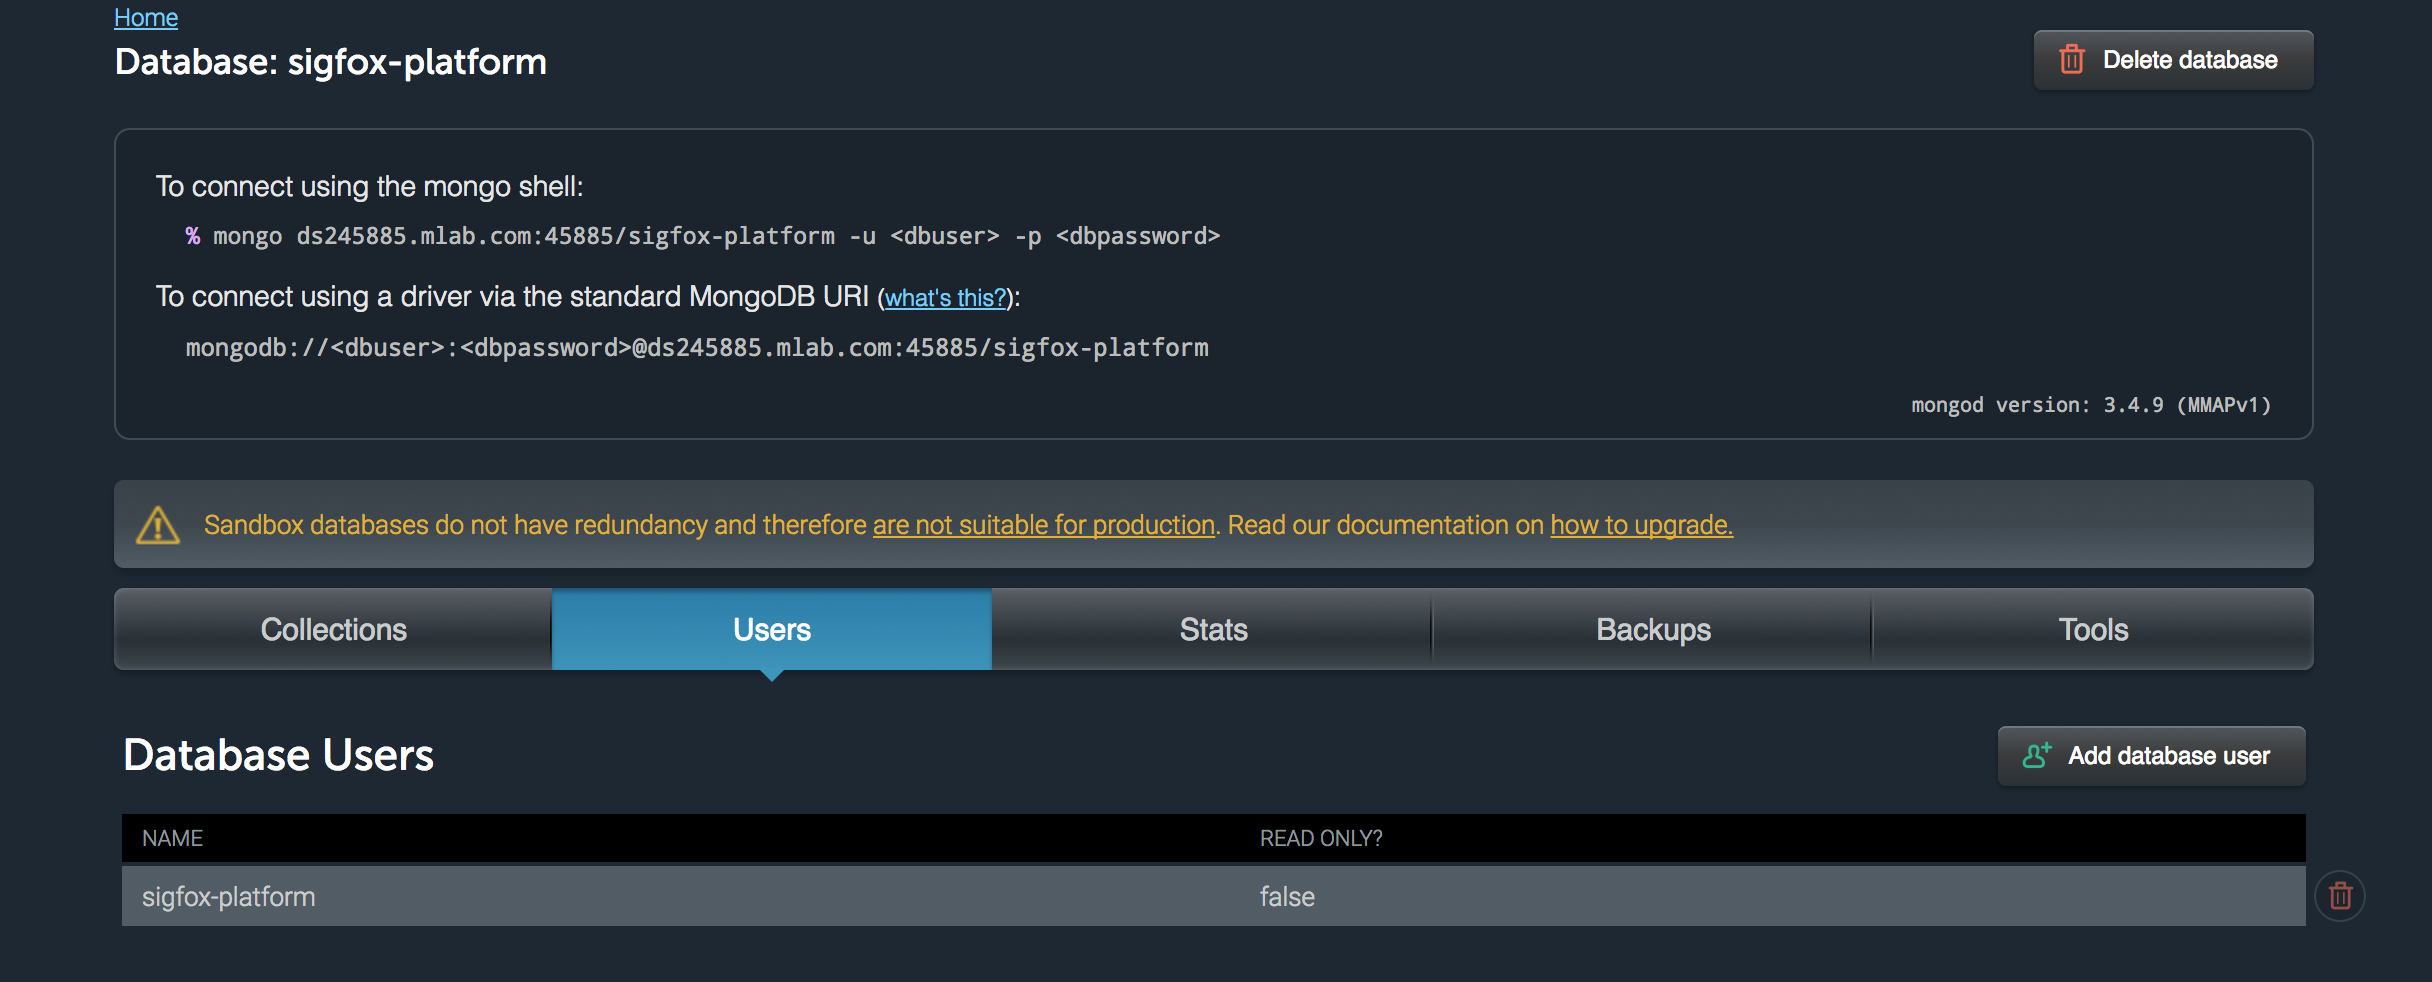Open the "how to upgrade" documentation link

pyautogui.click(x=1642, y=525)
